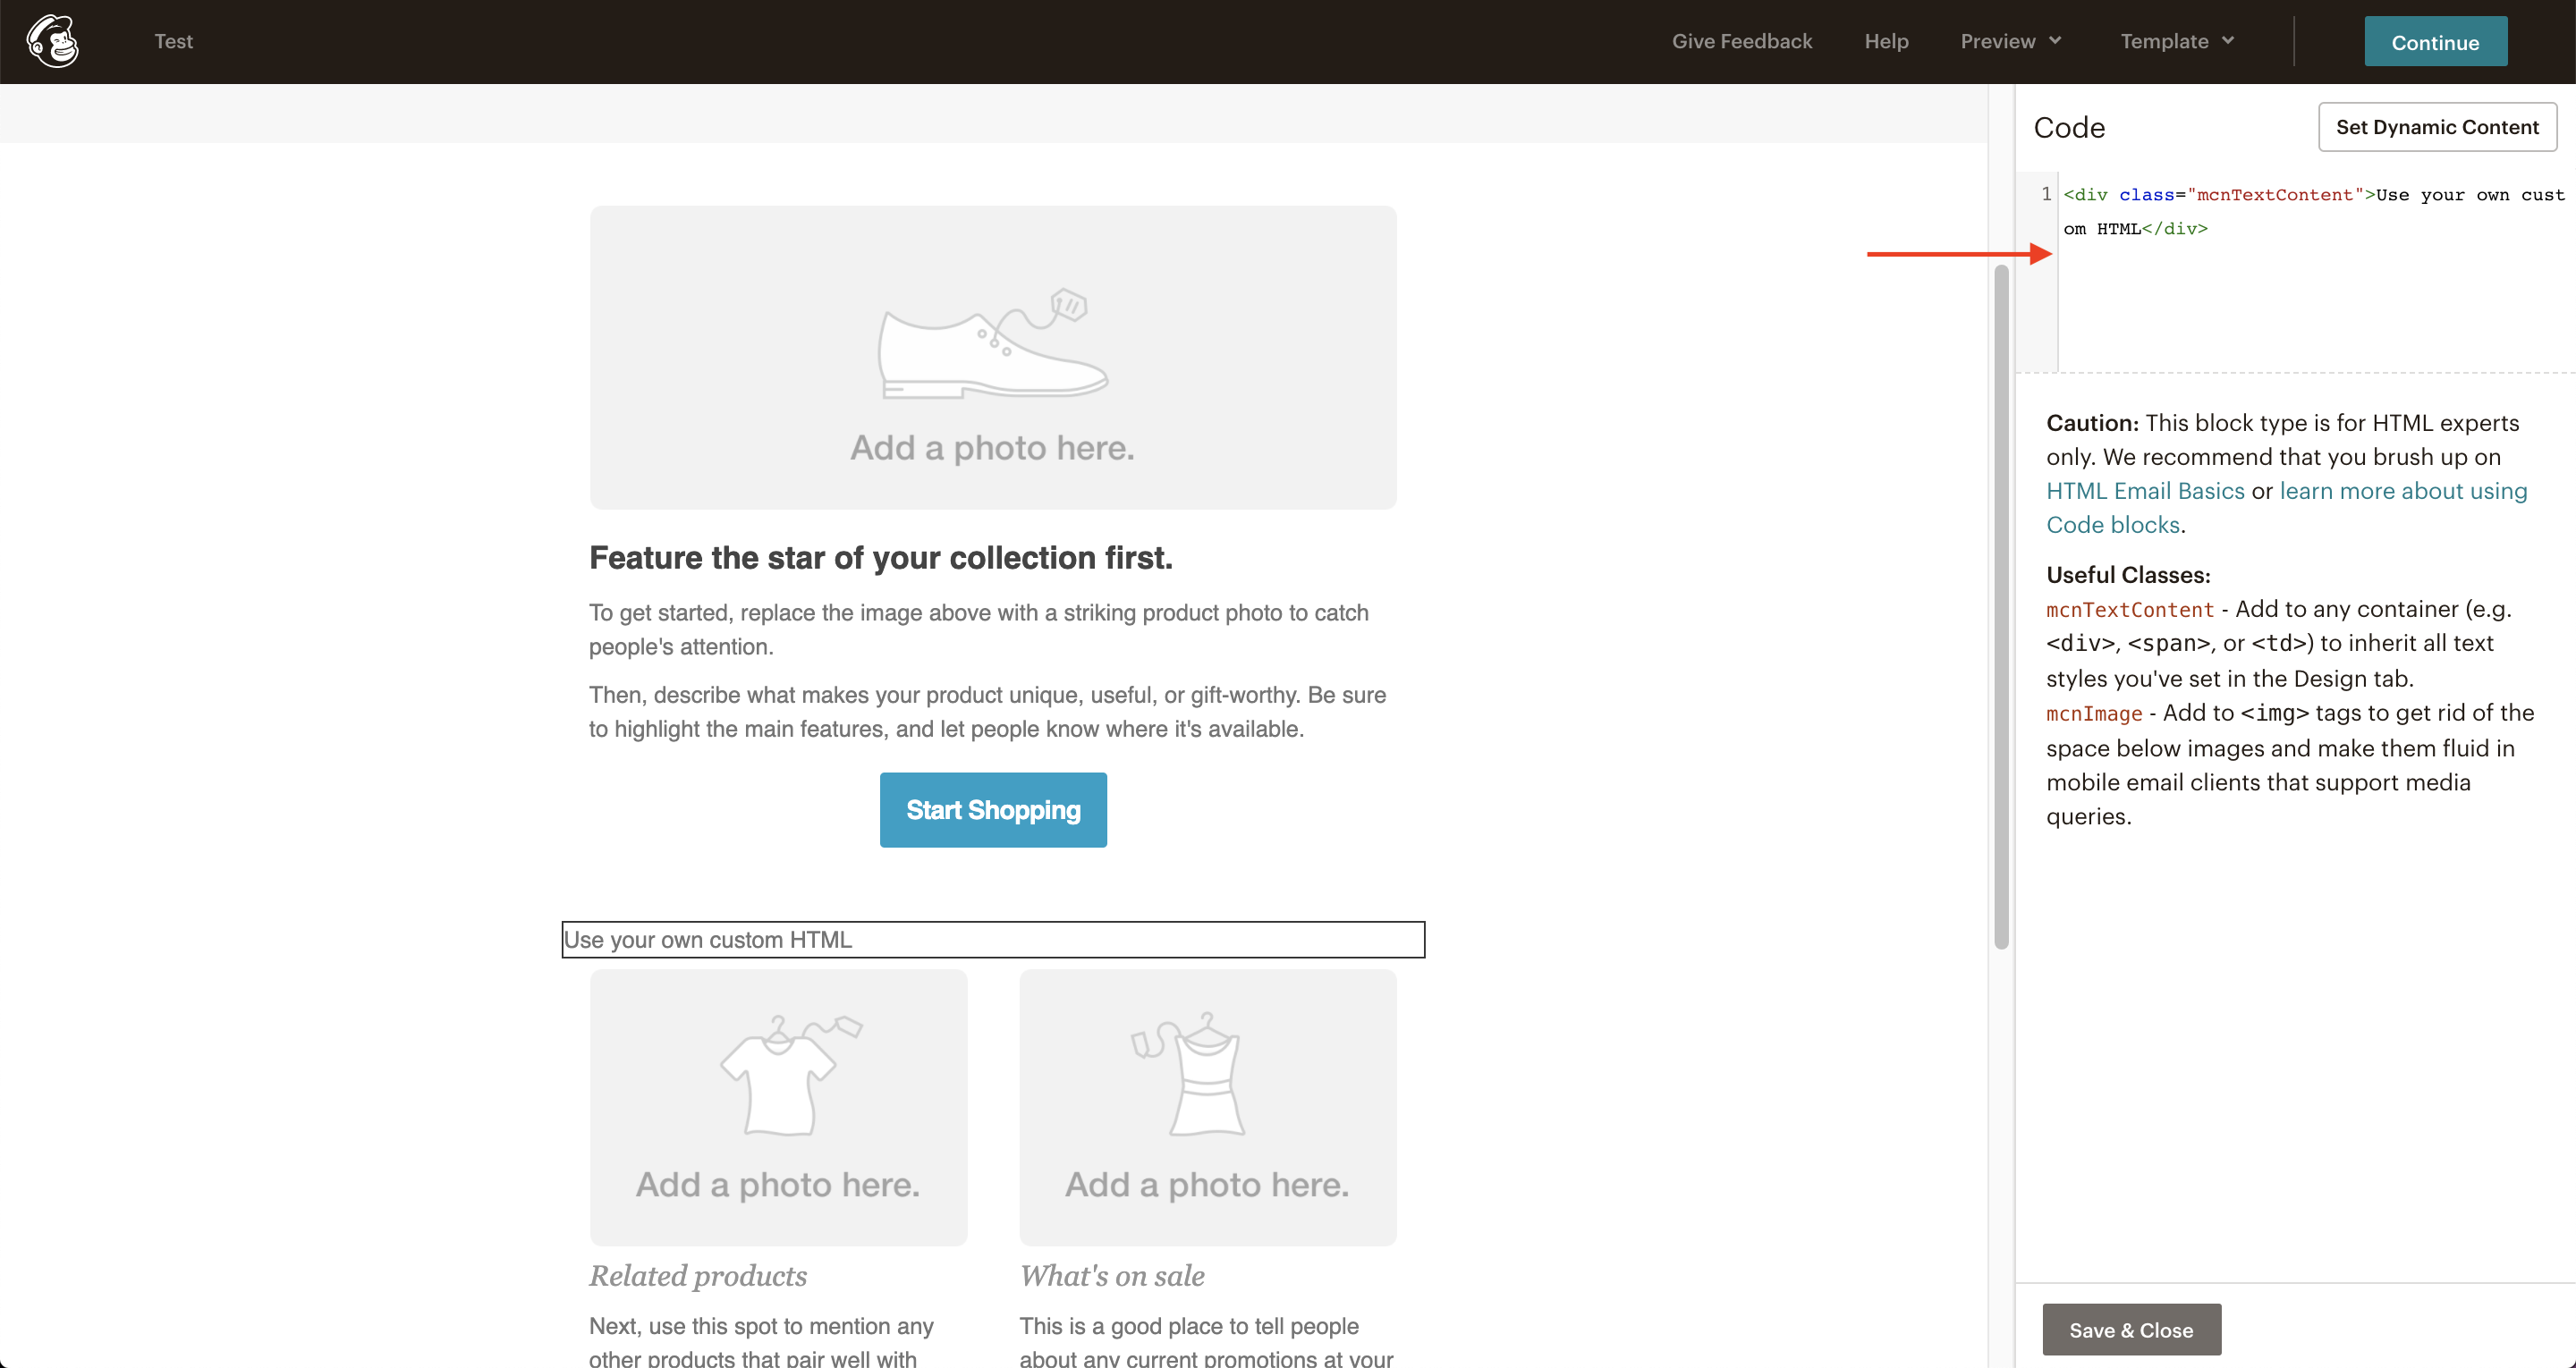2576x1368 pixels.
Task: Click the Continue button
Action: 2435,42
